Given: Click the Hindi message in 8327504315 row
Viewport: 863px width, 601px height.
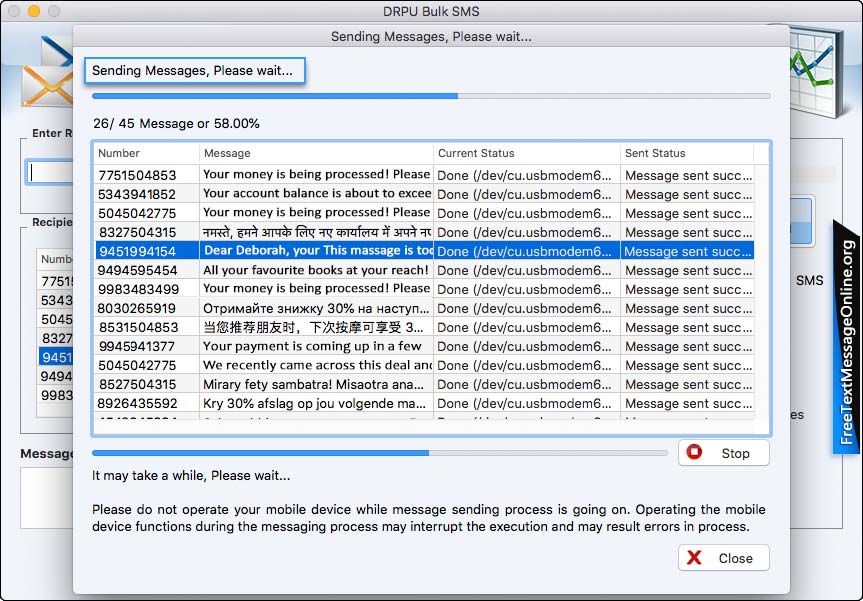Looking at the screenshot, I should click(316, 232).
